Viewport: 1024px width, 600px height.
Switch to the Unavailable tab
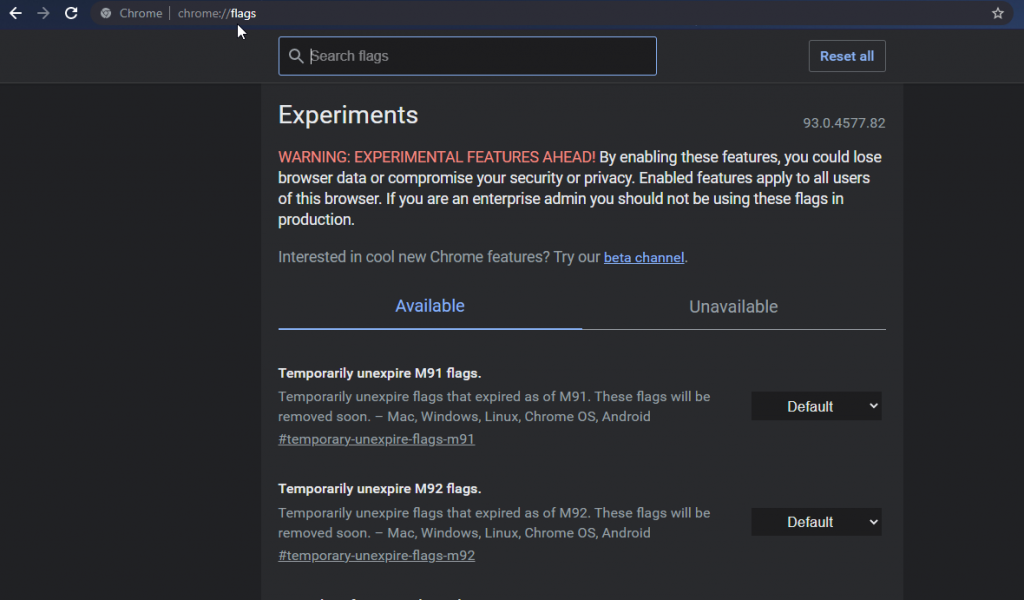point(733,307)
